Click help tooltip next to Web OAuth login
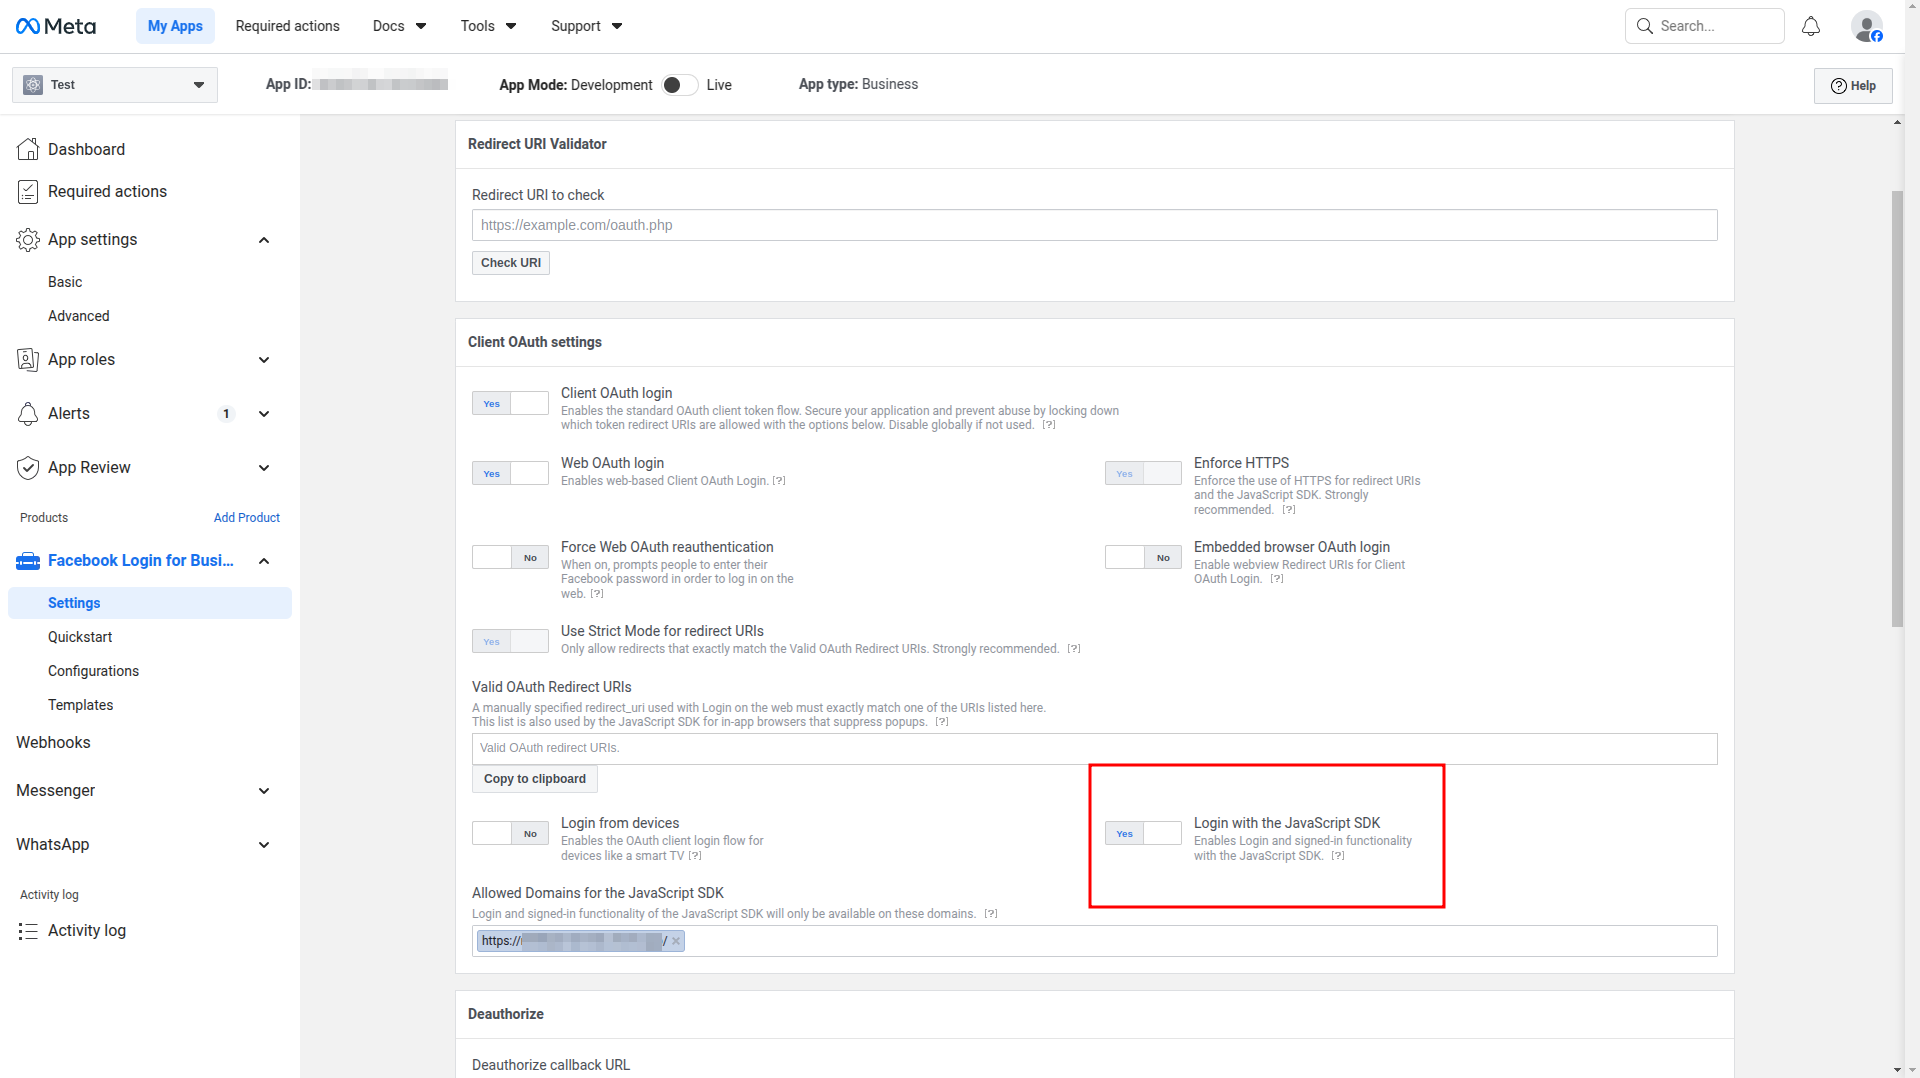This screenshot has width=1920, height=1078. click(x=779, y=481)
